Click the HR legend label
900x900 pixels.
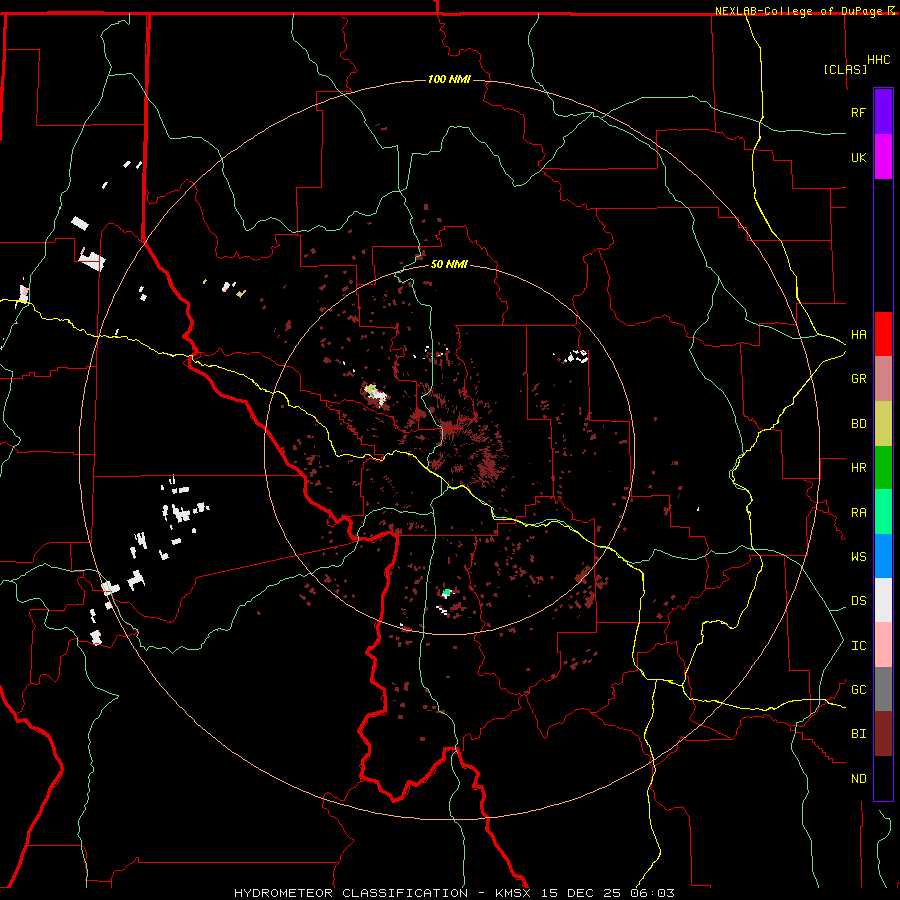point(858,468)
